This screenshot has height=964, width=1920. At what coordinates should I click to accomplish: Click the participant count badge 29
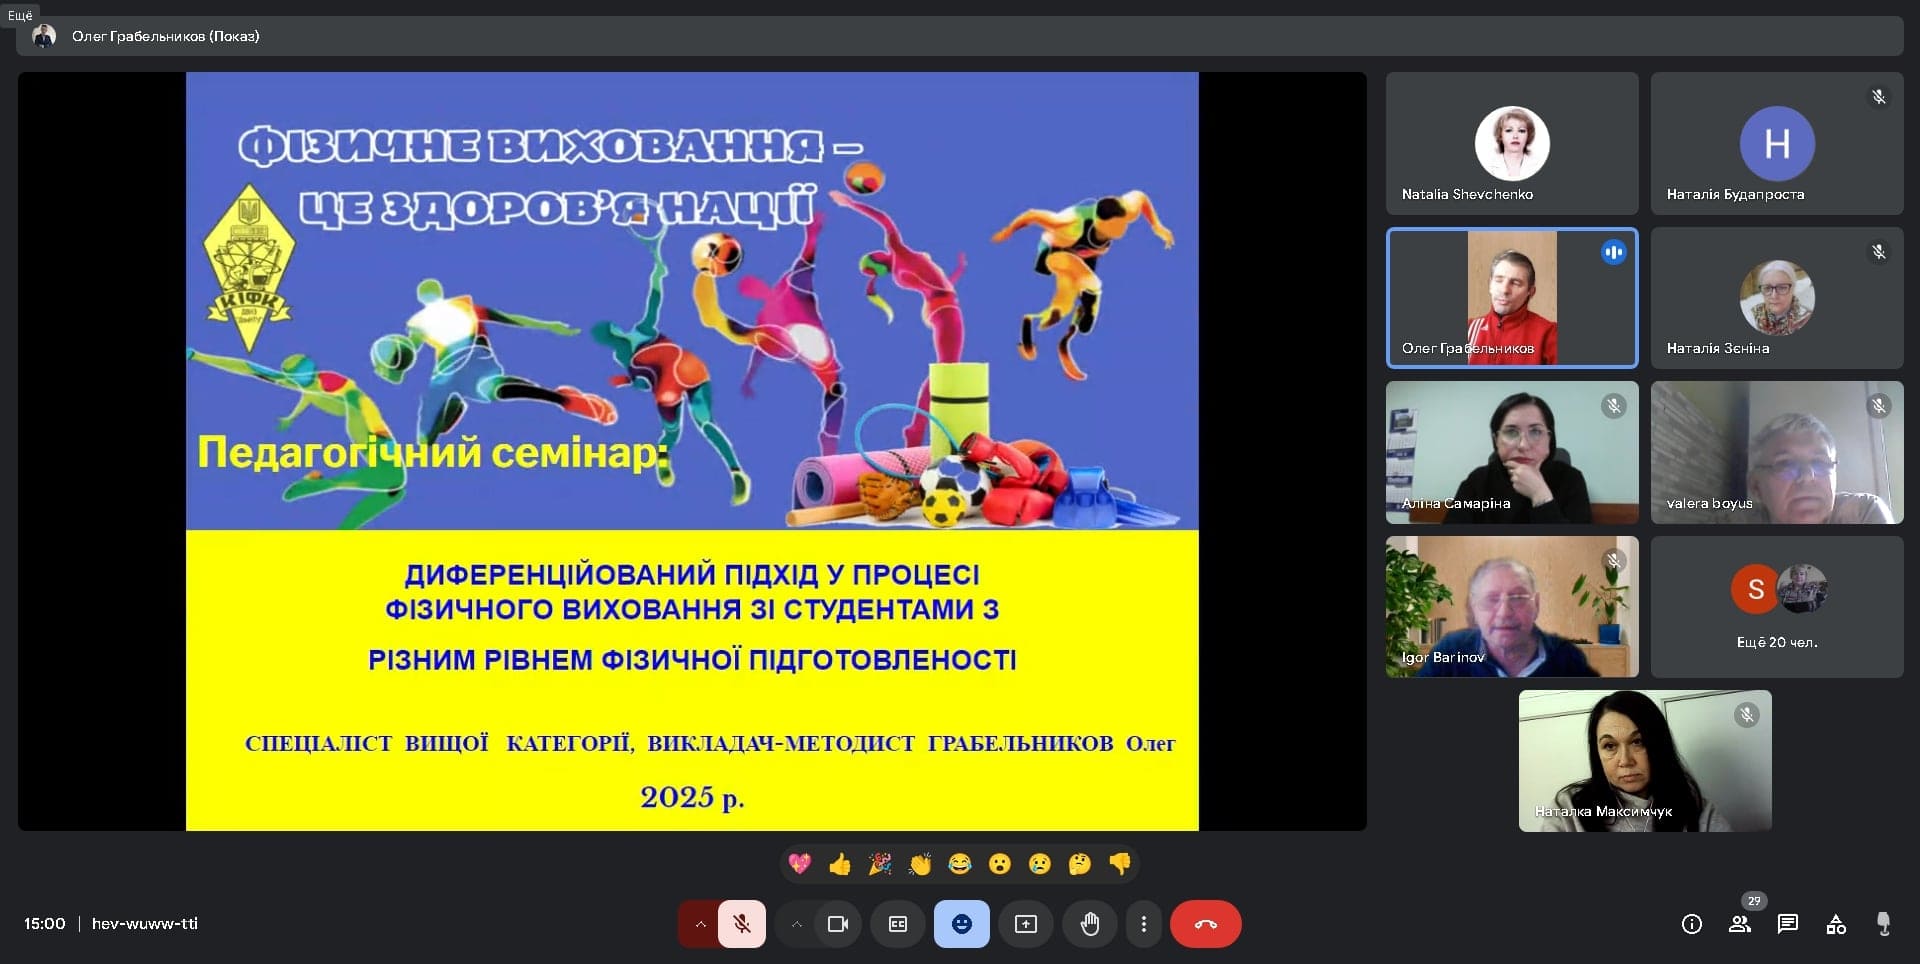pyautogui.click(x=1754, y=901)
